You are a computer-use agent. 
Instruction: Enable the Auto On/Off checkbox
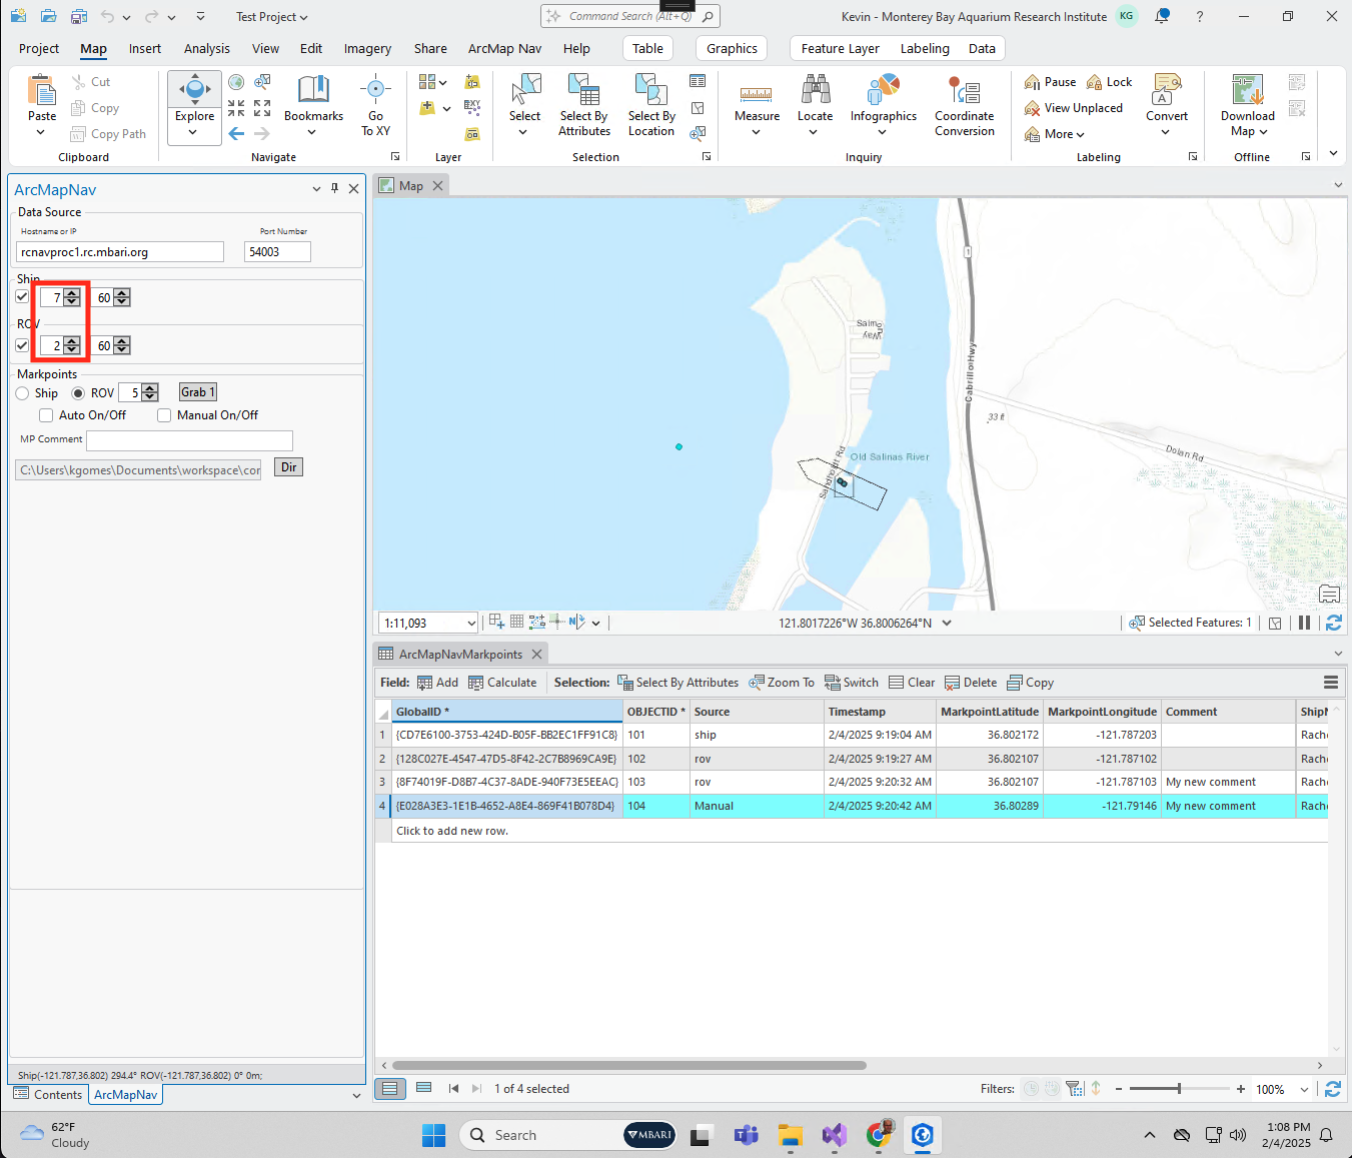point(46,415)
